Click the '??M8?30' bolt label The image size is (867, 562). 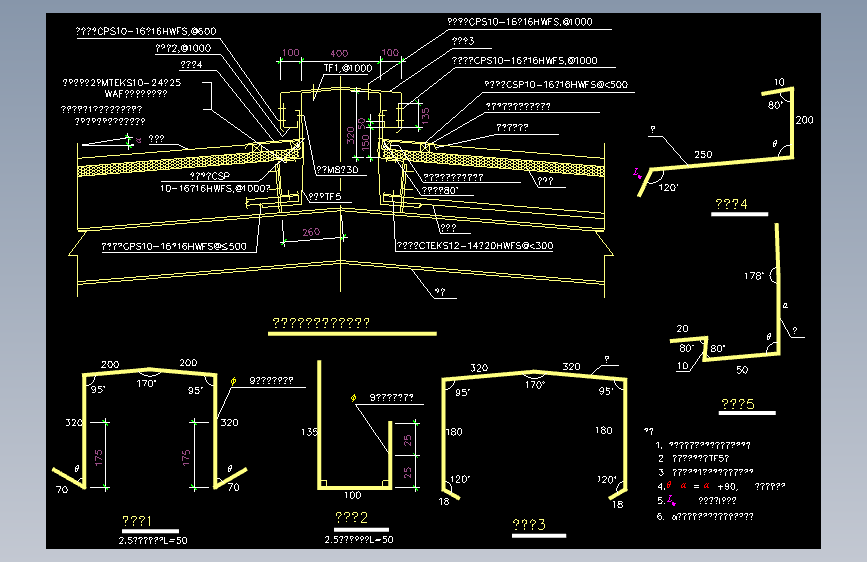click(x=337, y=170)
